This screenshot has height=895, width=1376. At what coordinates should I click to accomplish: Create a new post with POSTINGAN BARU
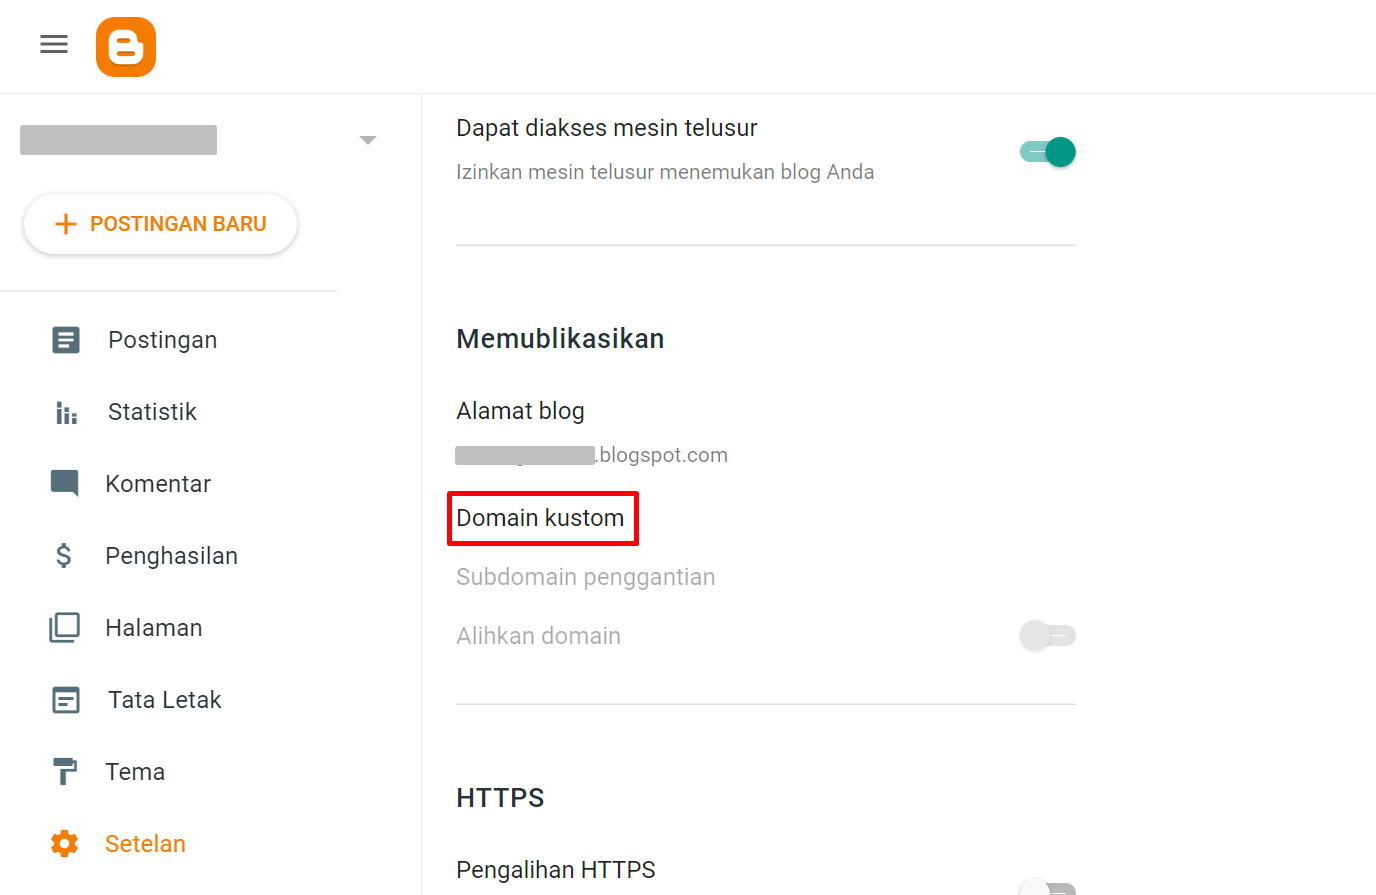click(160, 224)
